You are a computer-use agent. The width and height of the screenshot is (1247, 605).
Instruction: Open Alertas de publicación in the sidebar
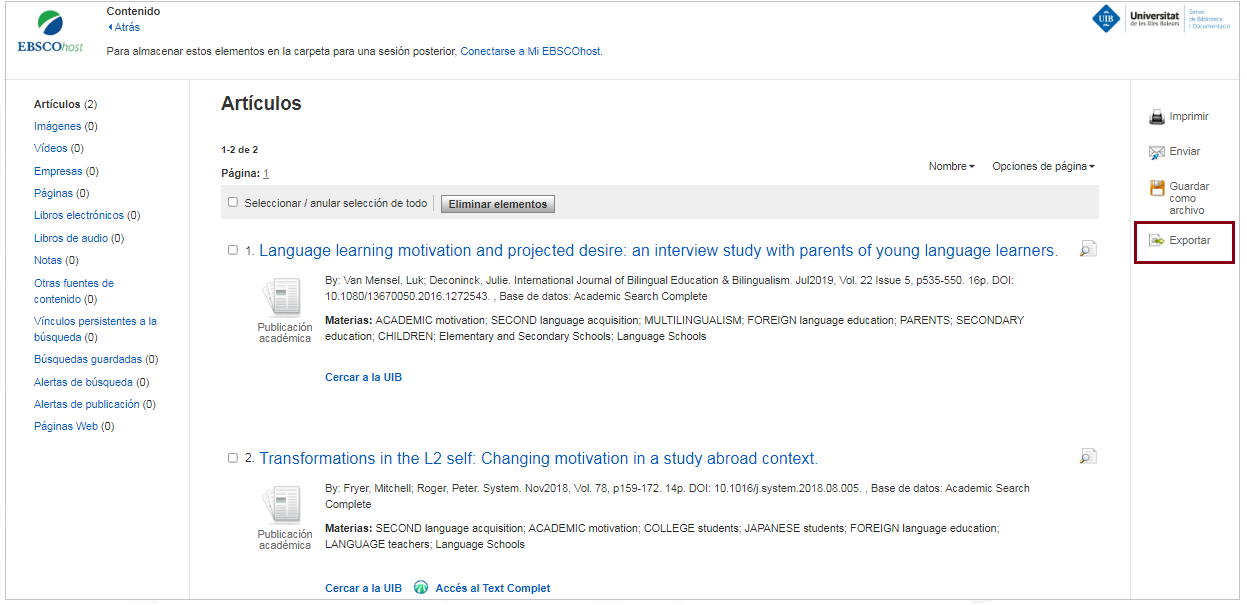pos(95,404)
